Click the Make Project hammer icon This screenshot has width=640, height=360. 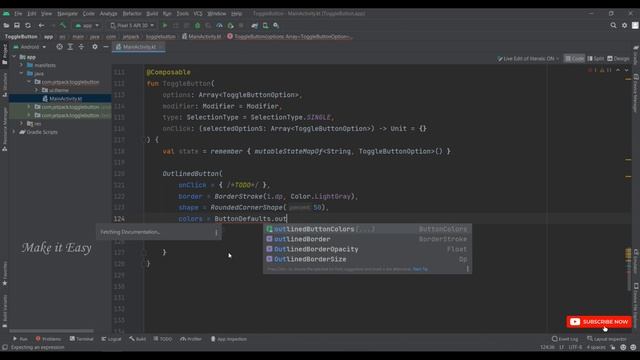(x=63, y=25)
